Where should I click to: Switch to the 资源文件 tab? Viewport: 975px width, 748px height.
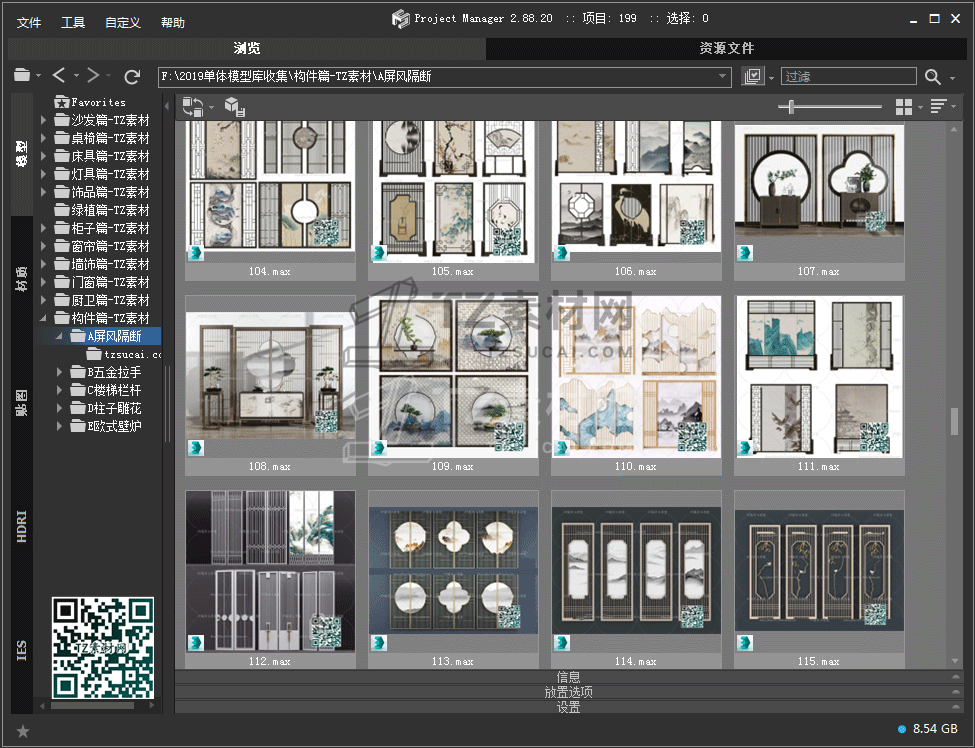point(727,48)
